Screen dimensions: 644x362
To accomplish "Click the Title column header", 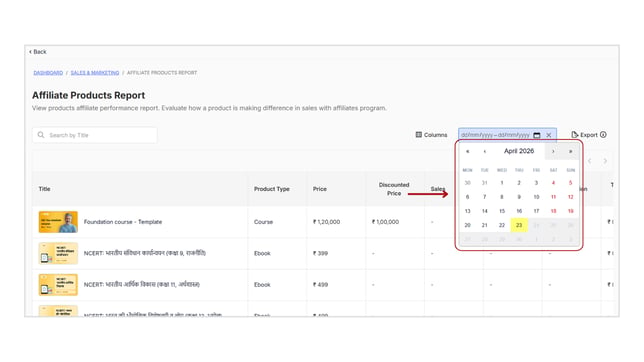I will tap(44, 189).
